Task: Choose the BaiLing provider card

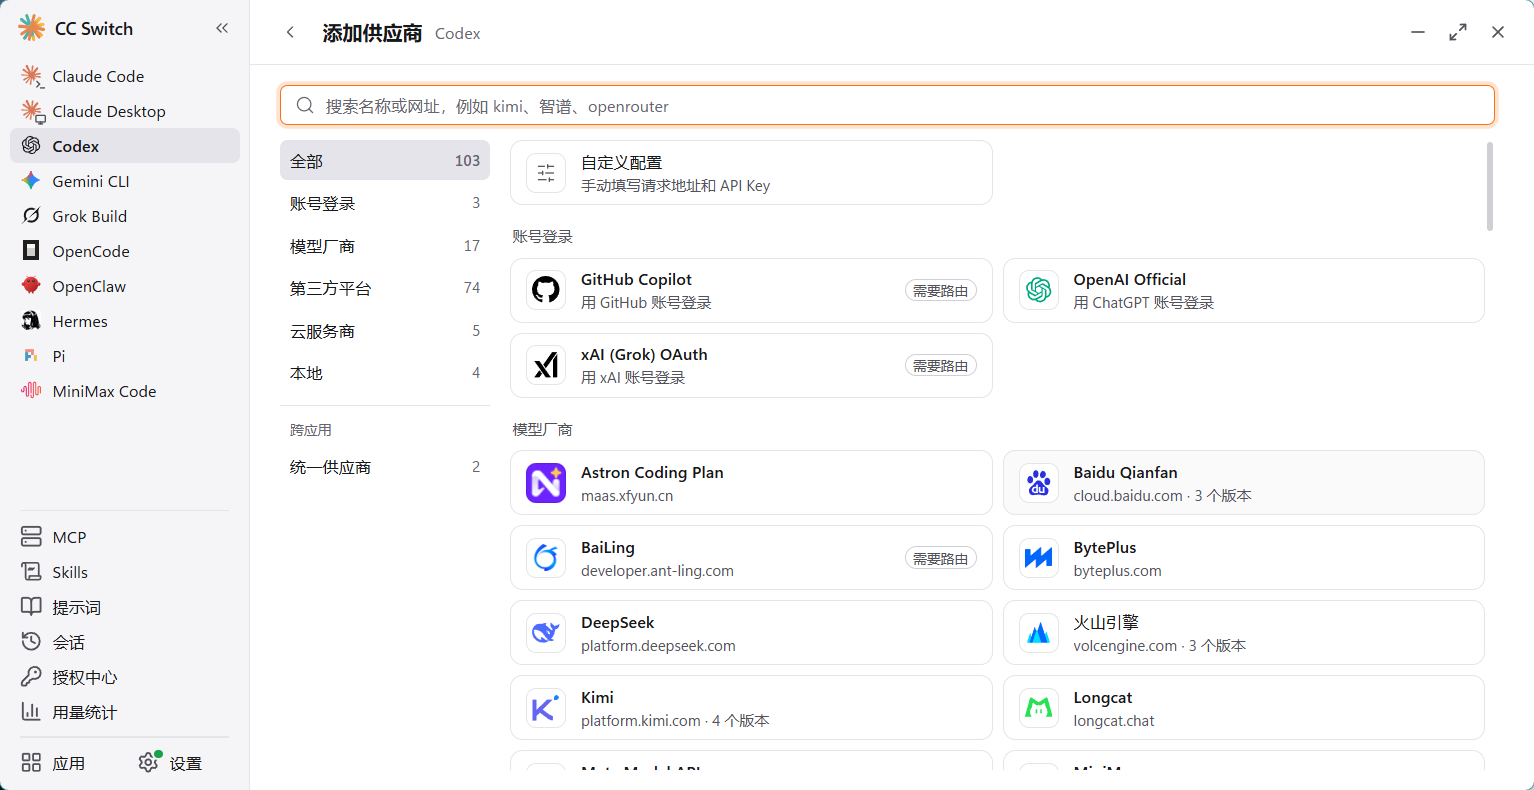Action: pos(751,558)
